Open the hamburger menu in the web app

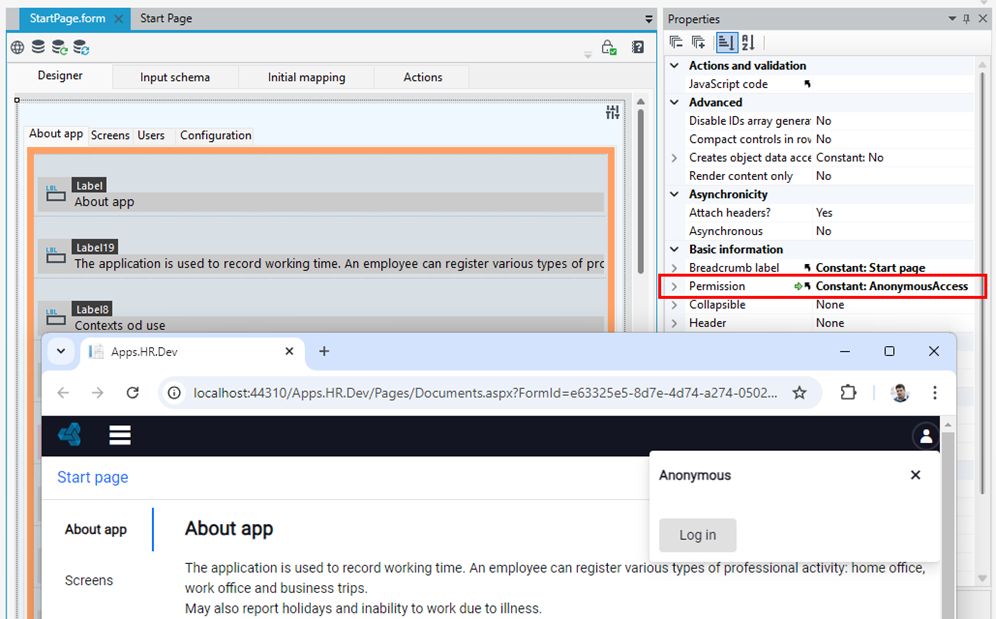pyautogui.click(x=120, y=435)
